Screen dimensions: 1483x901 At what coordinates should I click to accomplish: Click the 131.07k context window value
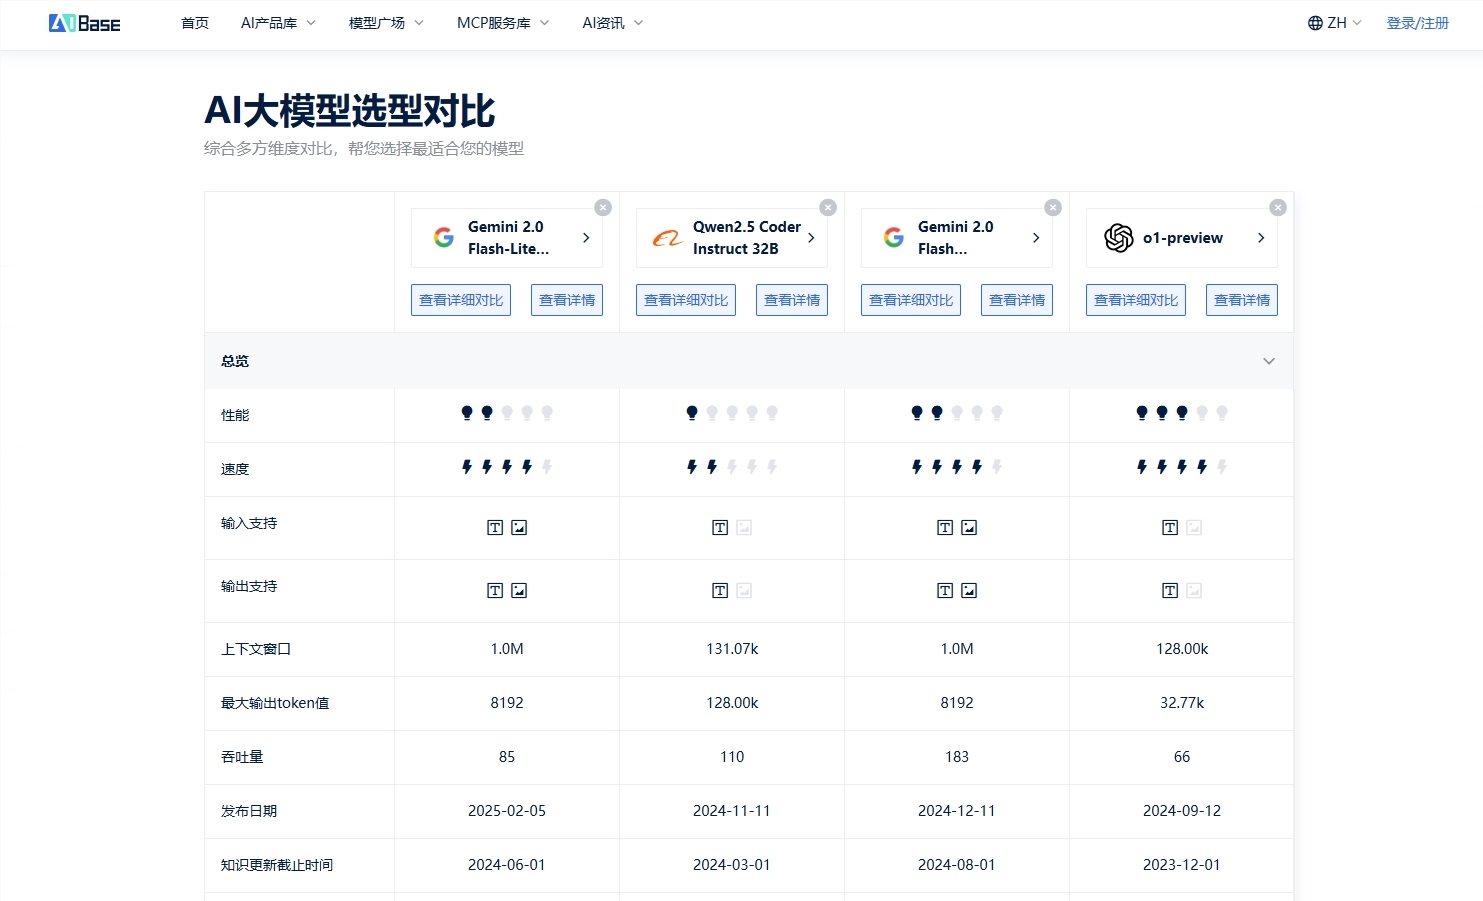point(732,649)
